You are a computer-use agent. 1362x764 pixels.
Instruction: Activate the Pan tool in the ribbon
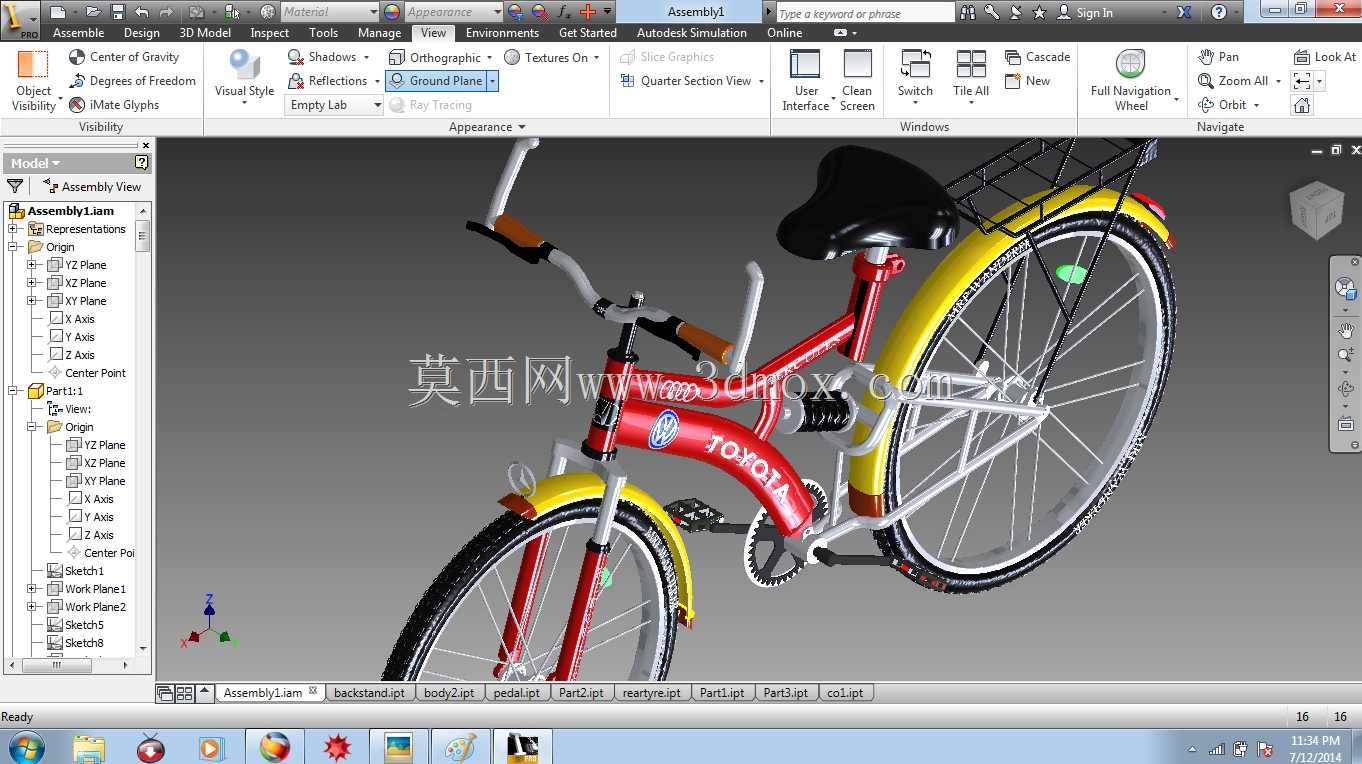click(x=1219, y=57)
